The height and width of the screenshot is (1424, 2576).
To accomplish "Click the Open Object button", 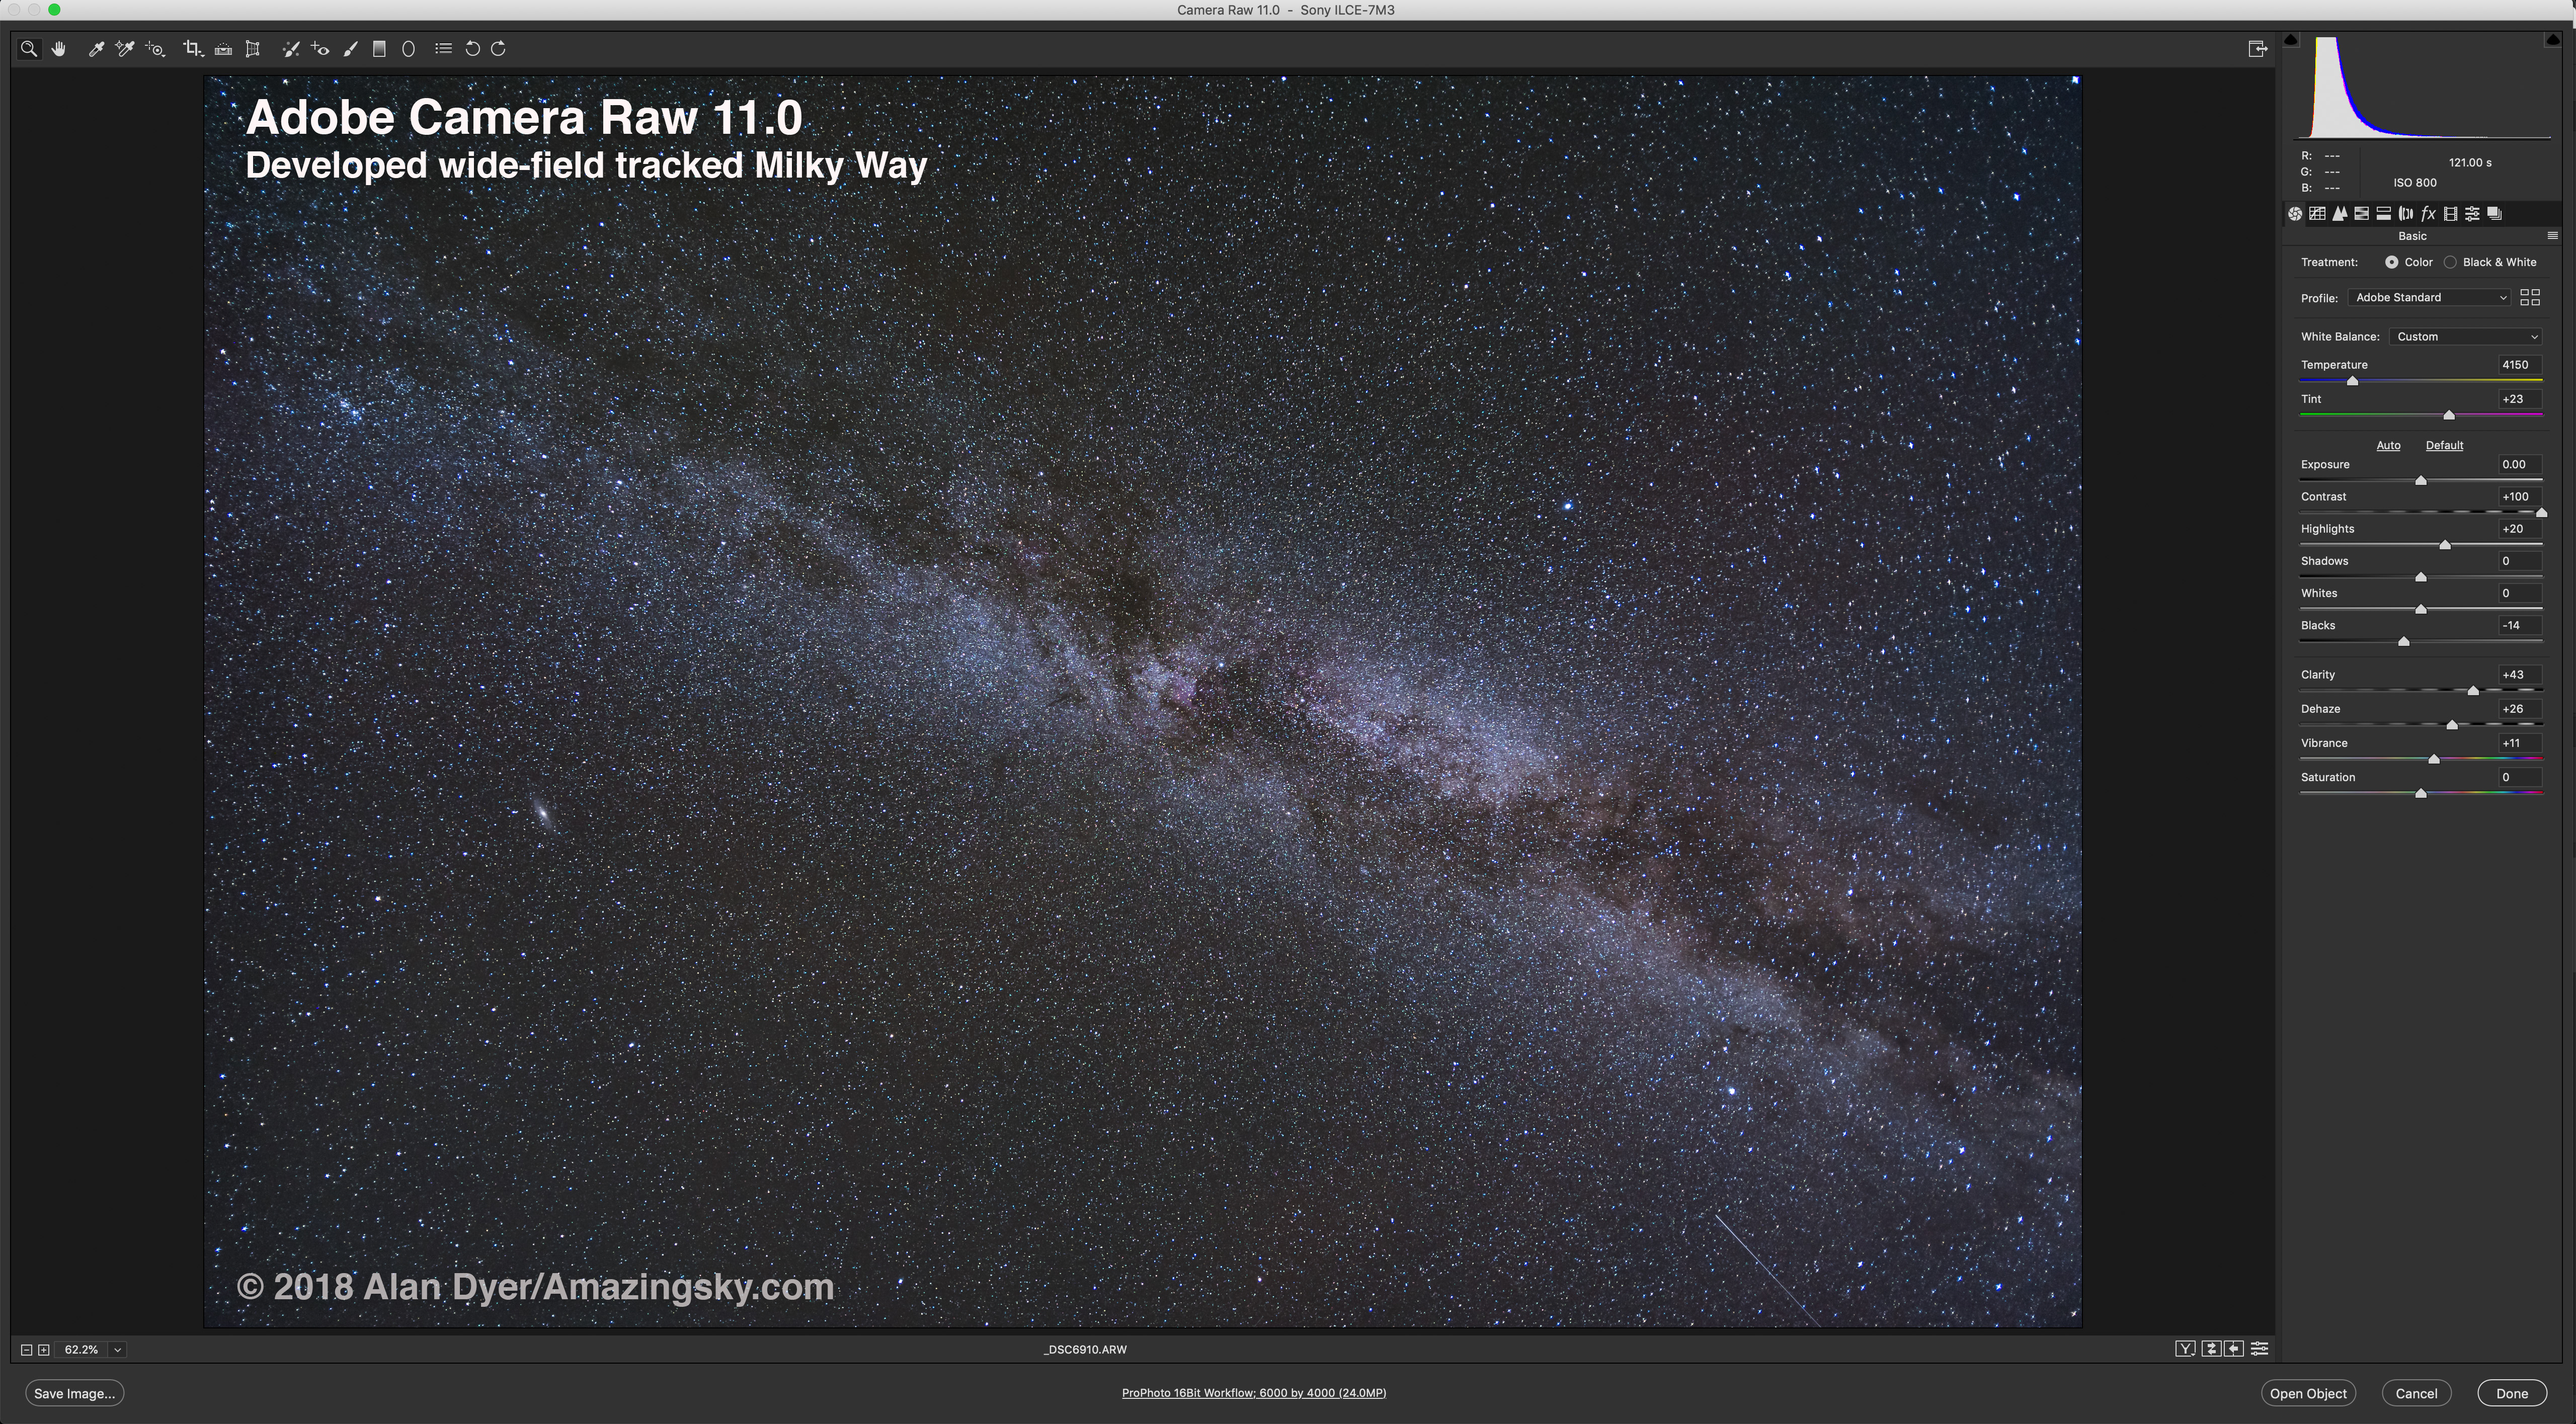I will tap(2307, 1393).
